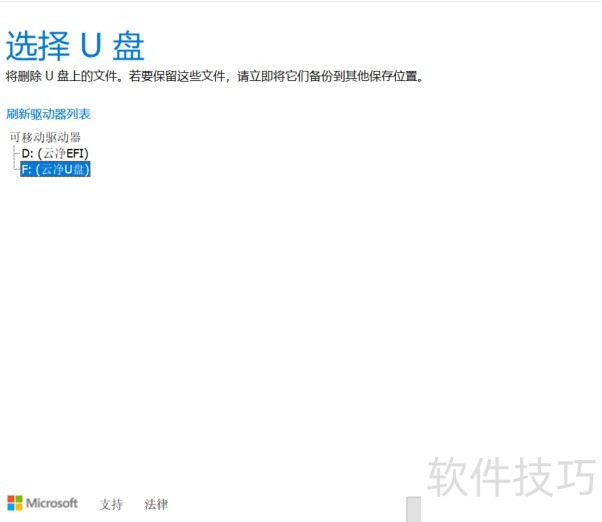
Task: Select the D: (云净EFI) drive
Action: [55, 153]
